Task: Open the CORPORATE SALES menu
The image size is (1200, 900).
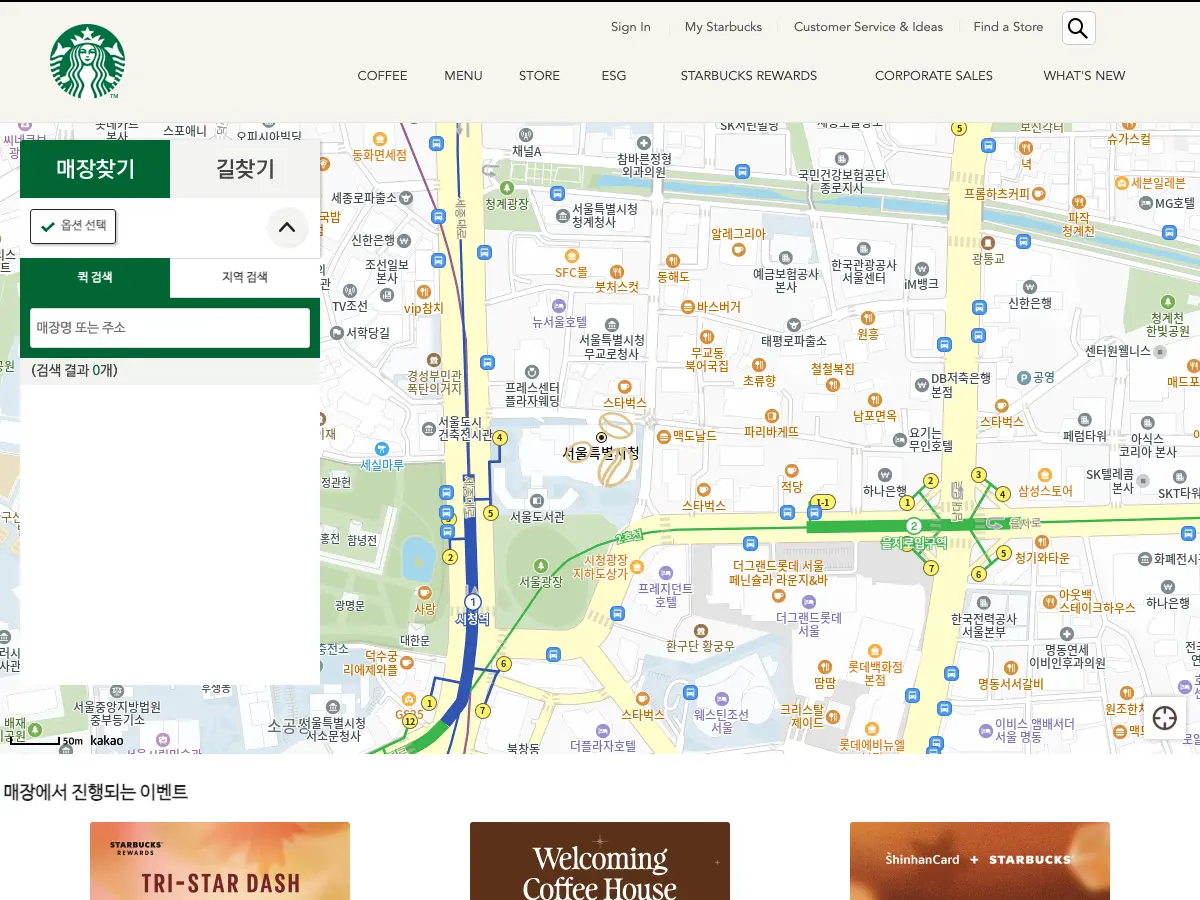Action: [934, 76]
